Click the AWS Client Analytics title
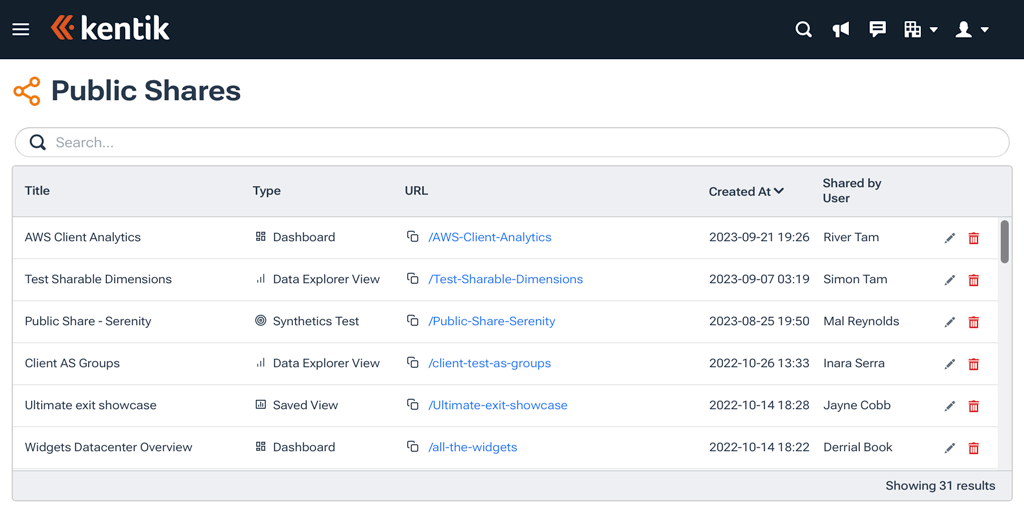The height and width of the screenshot is (512, 1024). point(83,237)
